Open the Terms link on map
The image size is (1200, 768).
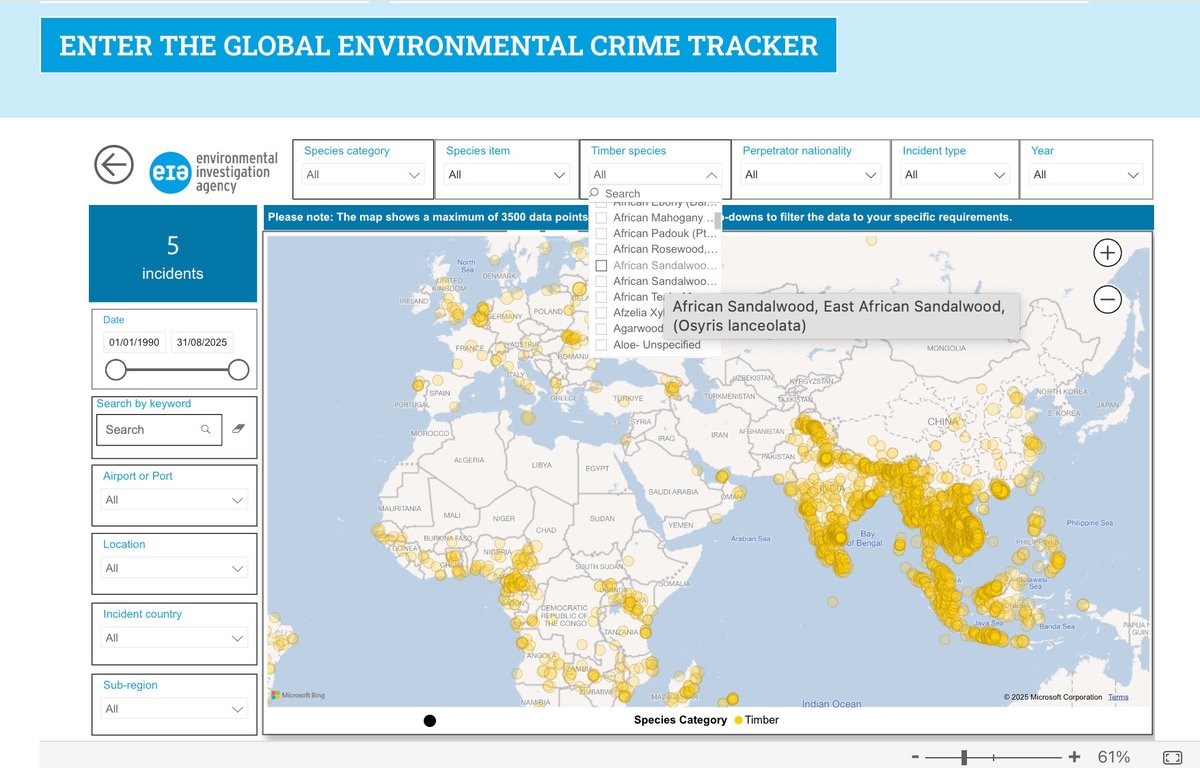click(x=1118, y=697)
